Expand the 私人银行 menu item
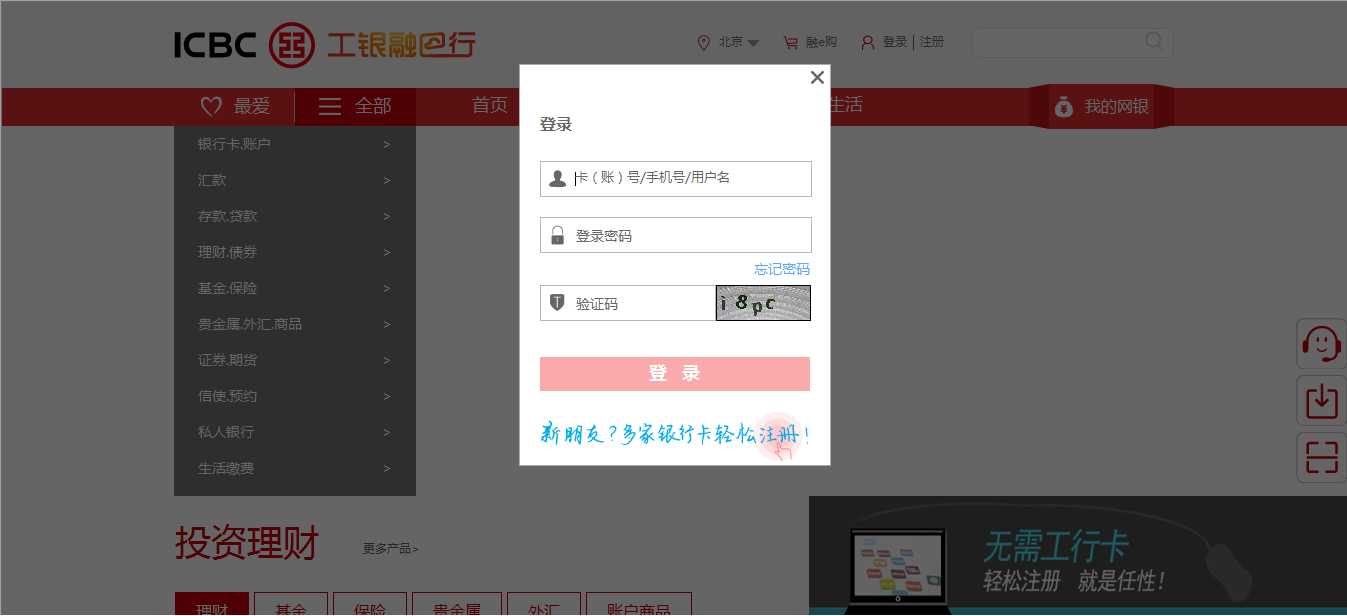 [294, 432]
